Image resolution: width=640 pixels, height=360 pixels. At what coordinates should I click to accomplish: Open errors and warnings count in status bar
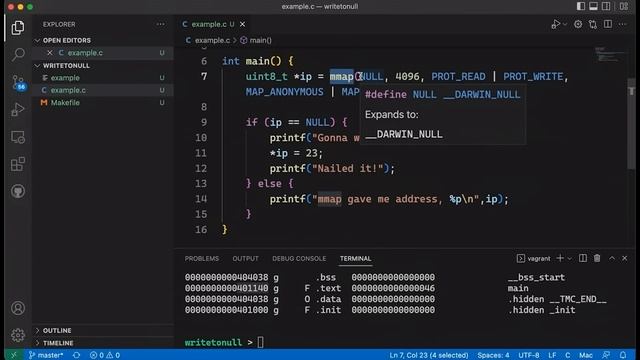pyautogui.click(x=105, y=355)
